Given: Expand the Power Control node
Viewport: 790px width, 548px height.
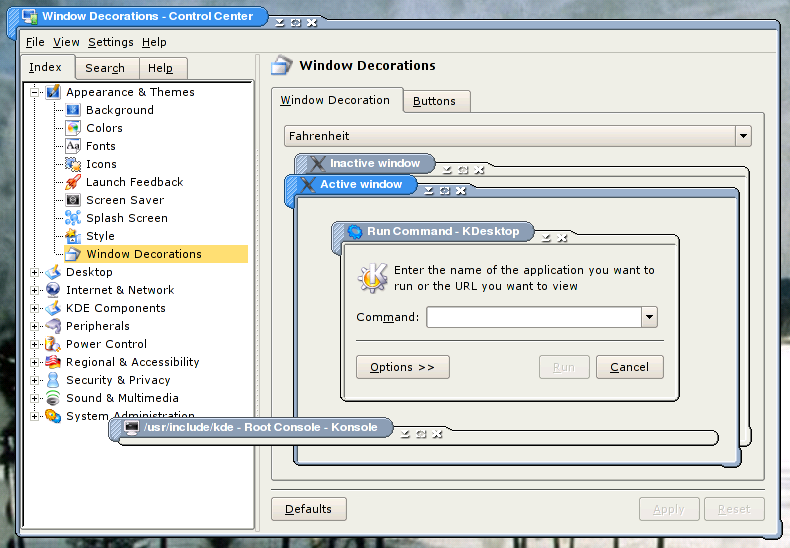Looking at the screenshot, I should point(35,345).
